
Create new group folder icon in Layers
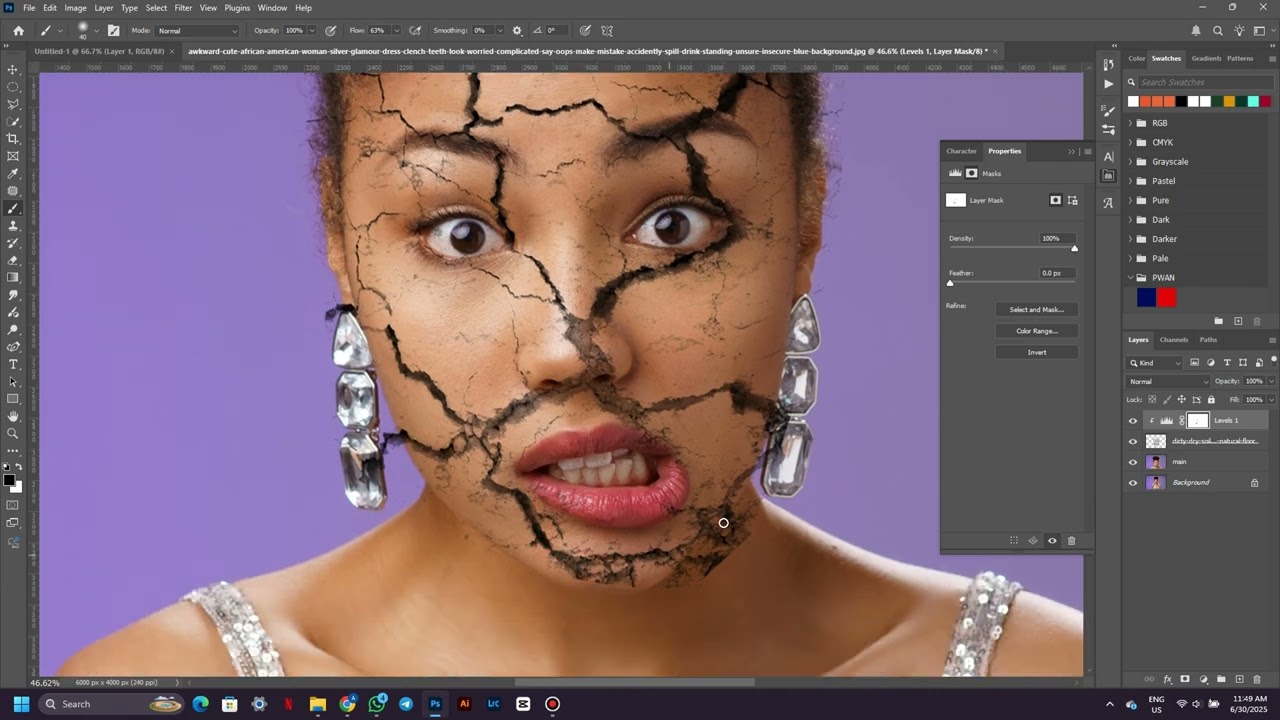click(x=1221, y=680)
